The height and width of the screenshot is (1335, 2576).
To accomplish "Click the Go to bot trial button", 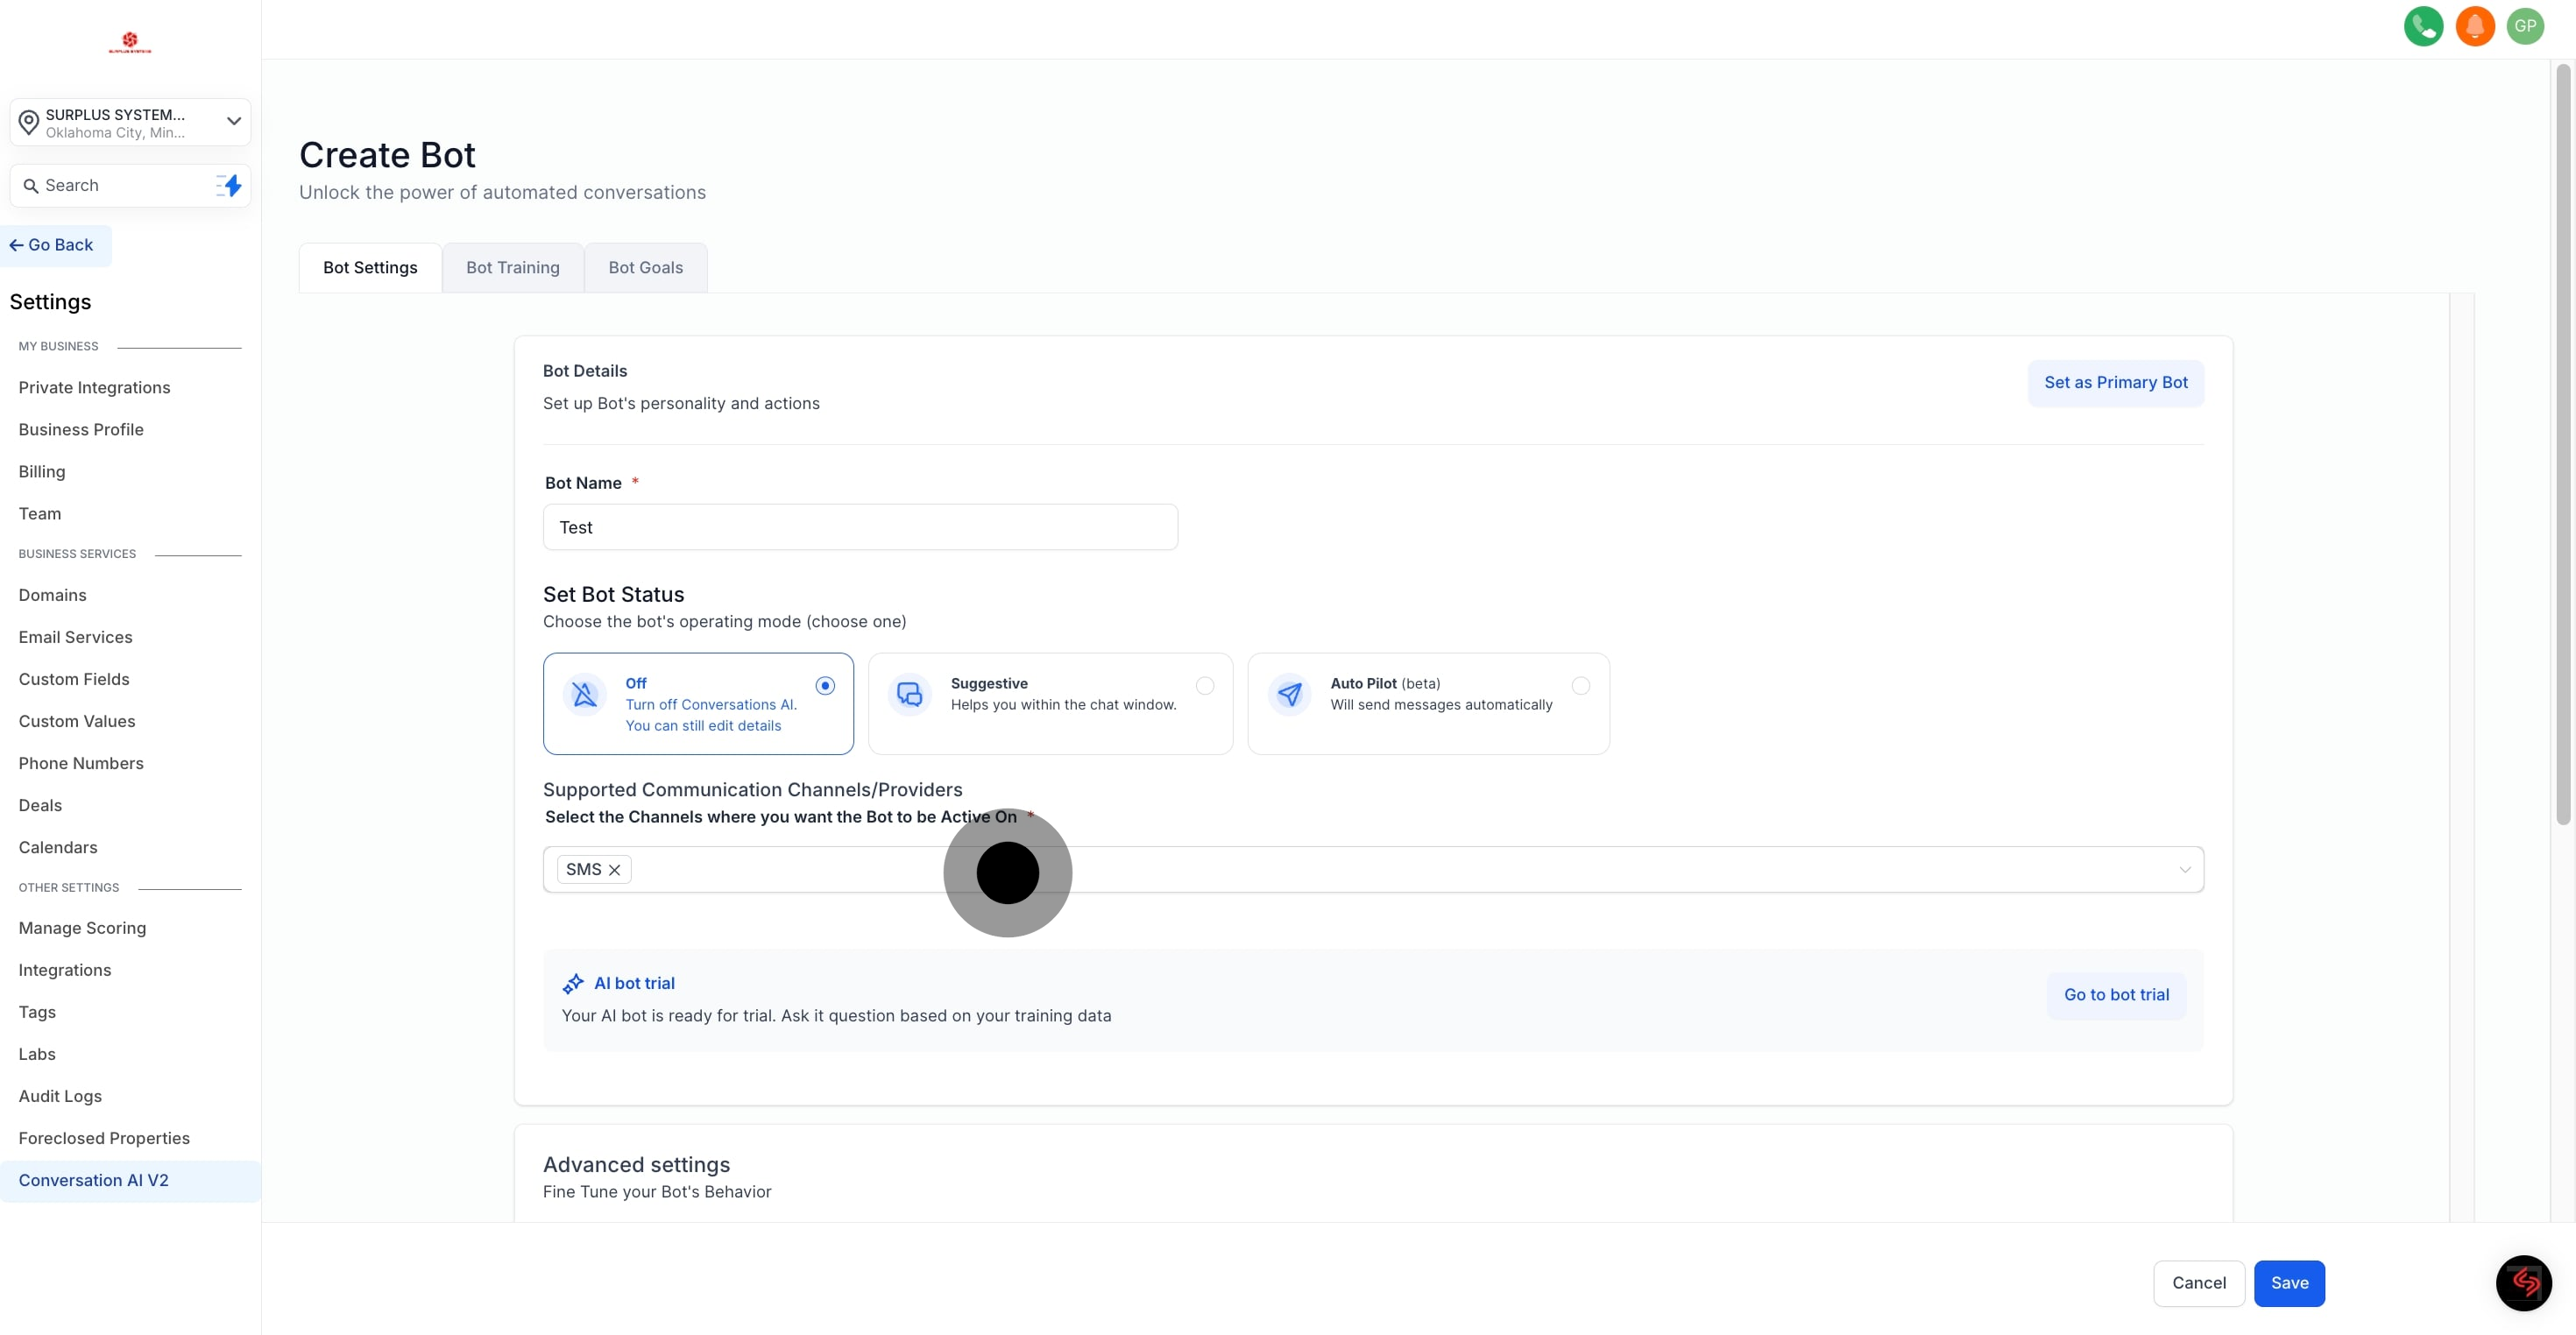I will 2115,995.
